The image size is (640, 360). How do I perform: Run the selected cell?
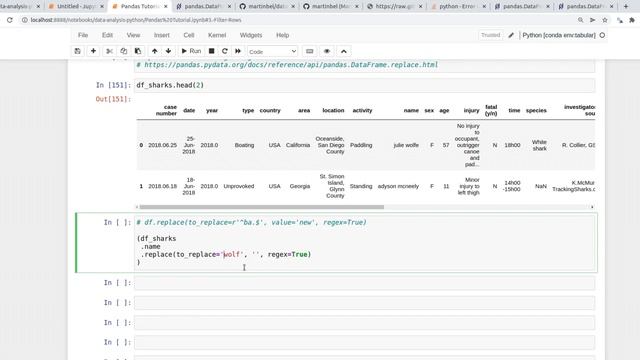[191, 51]
